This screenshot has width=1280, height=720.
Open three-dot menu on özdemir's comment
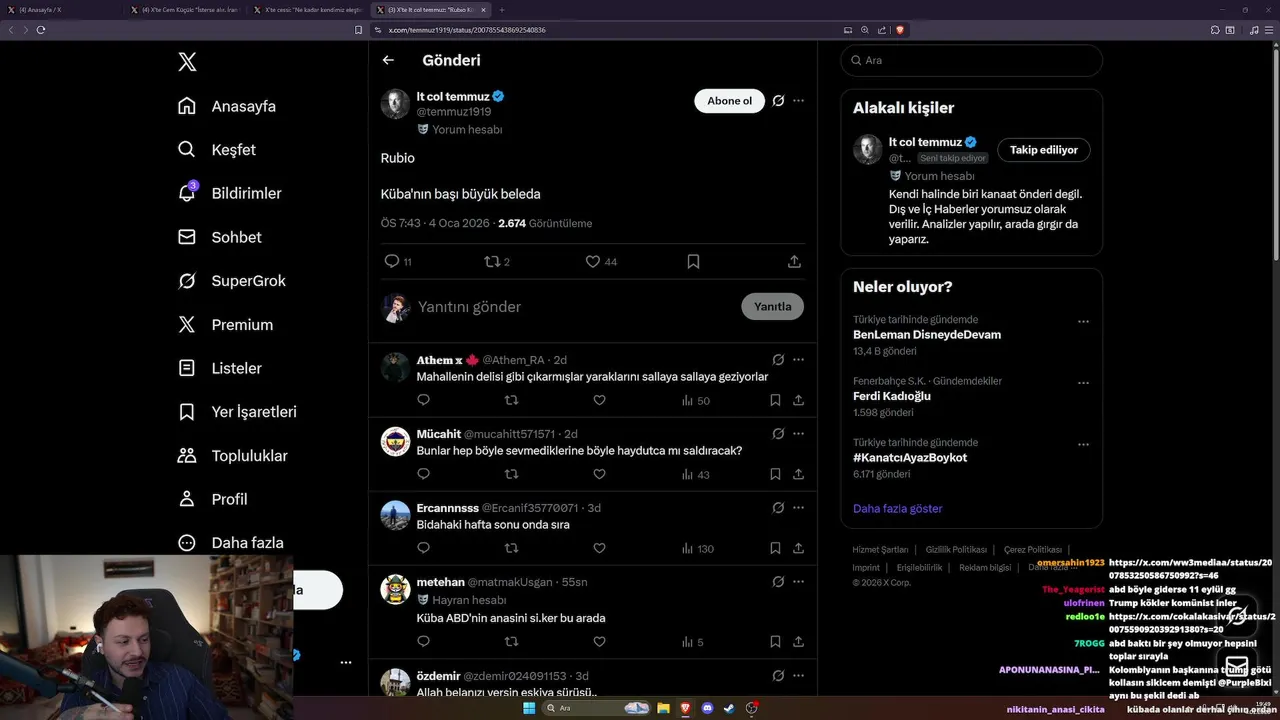798,676
